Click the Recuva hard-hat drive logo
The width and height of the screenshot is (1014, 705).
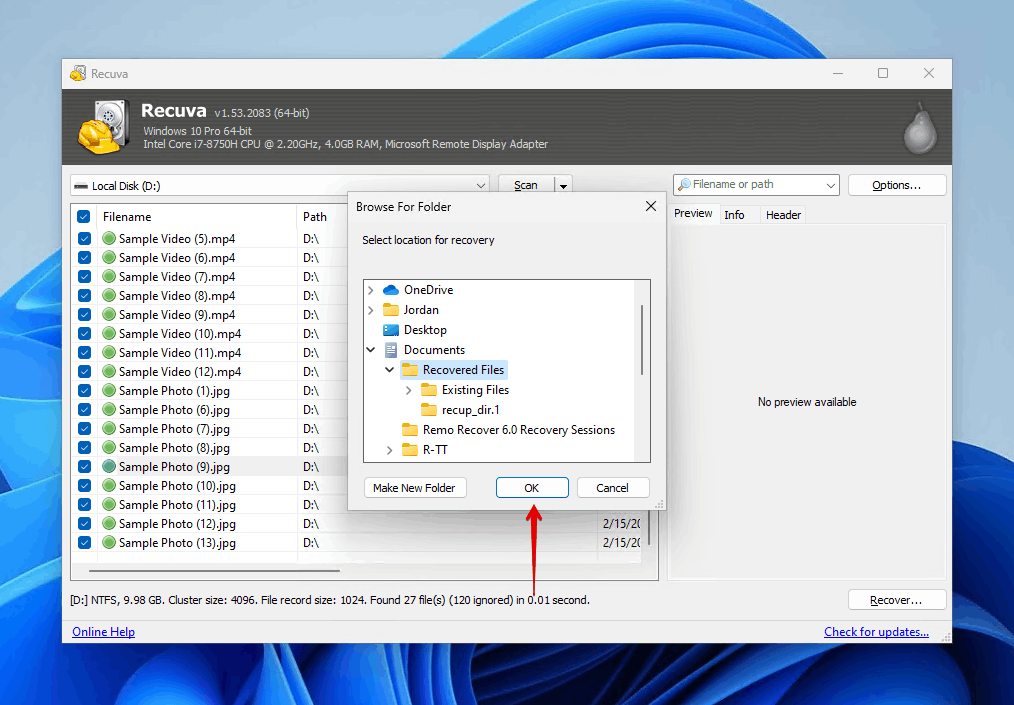tap(103, 127)
